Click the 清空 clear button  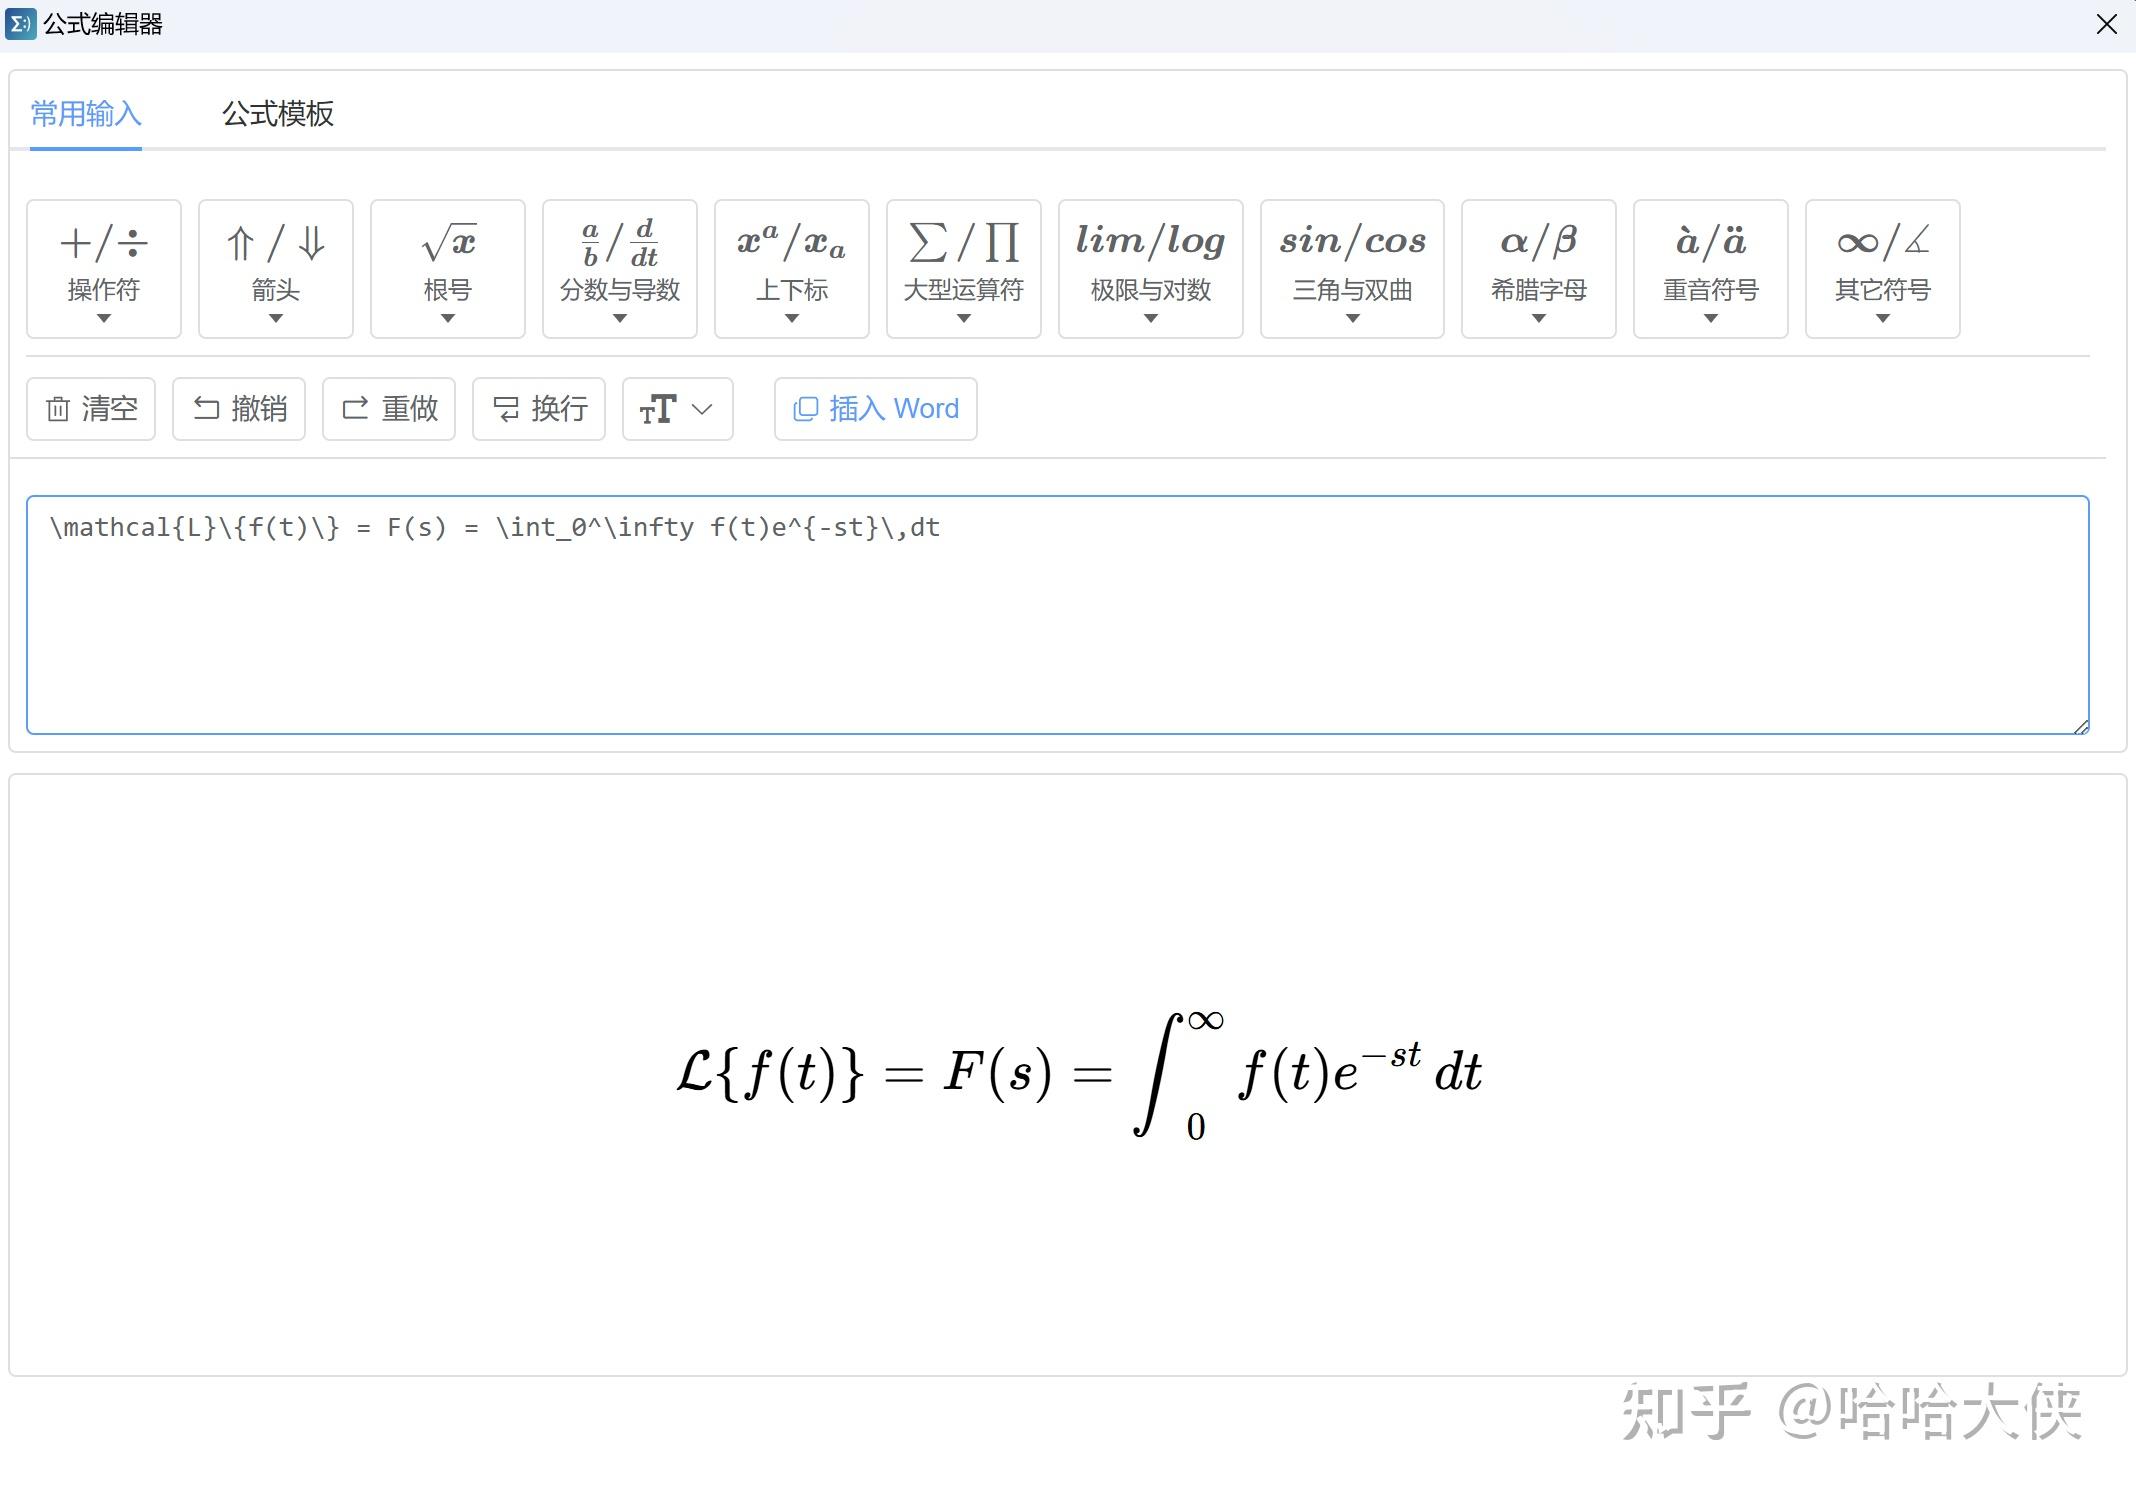point(91,409)
